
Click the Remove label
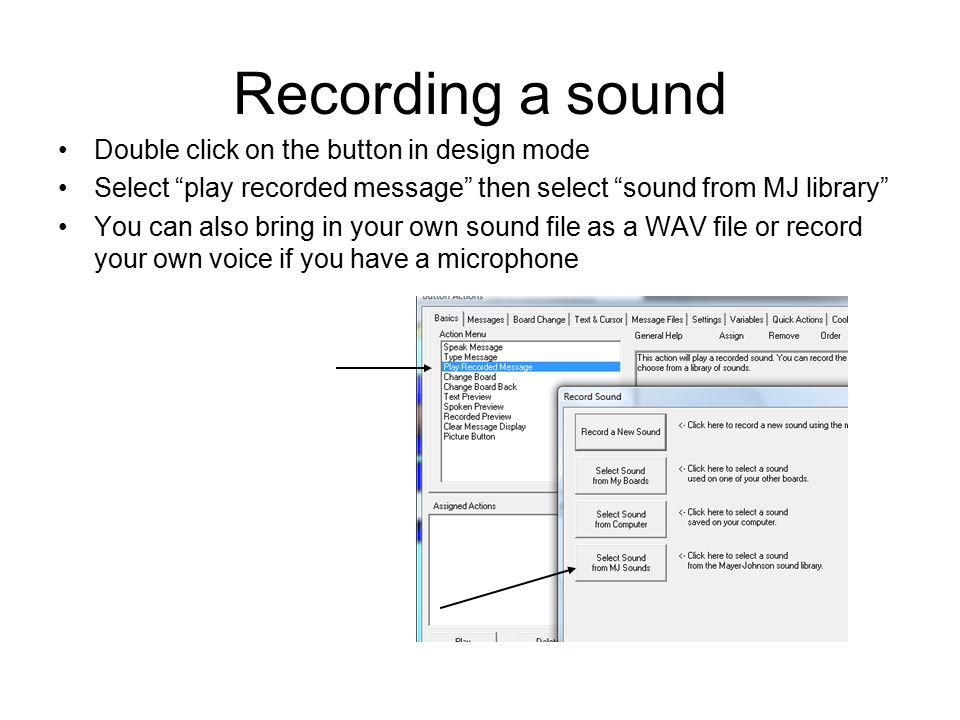784,336
